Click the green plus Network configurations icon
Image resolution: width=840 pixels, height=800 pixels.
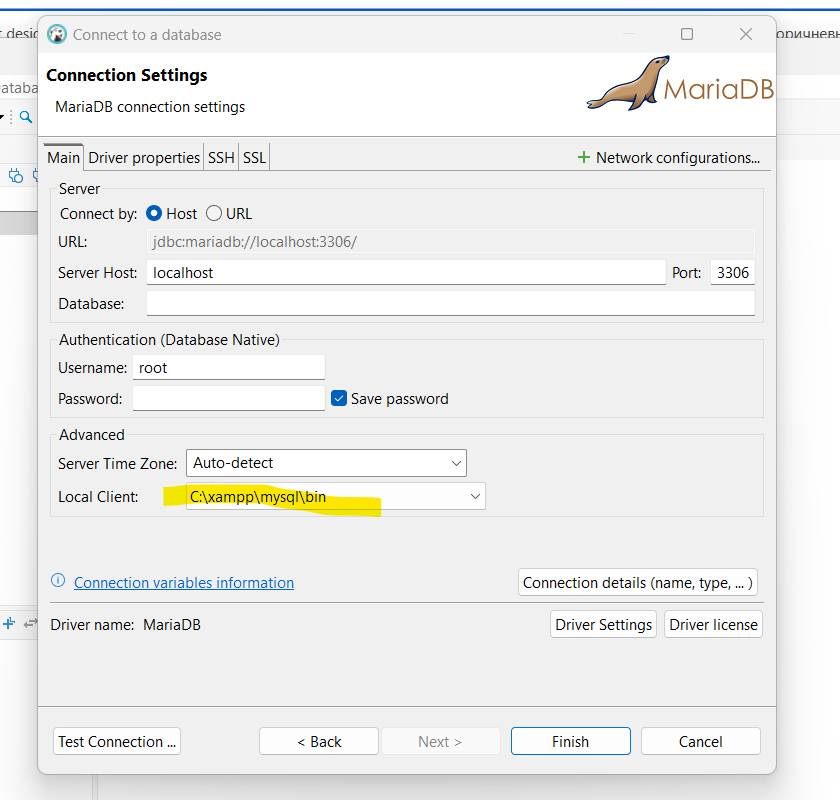(x=583, y=158)
